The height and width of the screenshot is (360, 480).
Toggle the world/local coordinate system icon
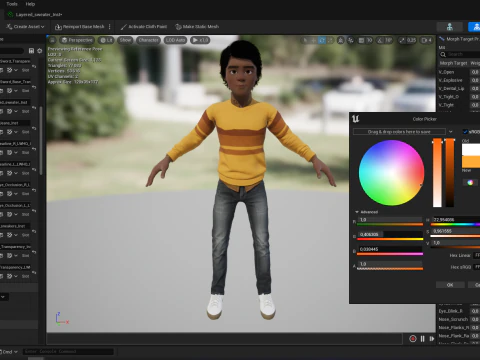pos(340,40)
